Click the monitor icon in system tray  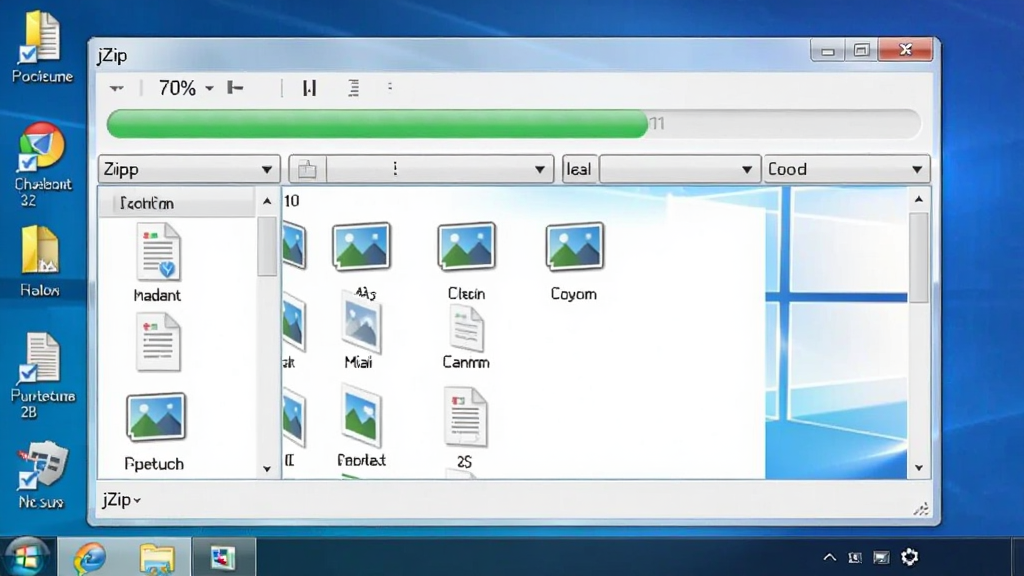(x=881, y=558)
